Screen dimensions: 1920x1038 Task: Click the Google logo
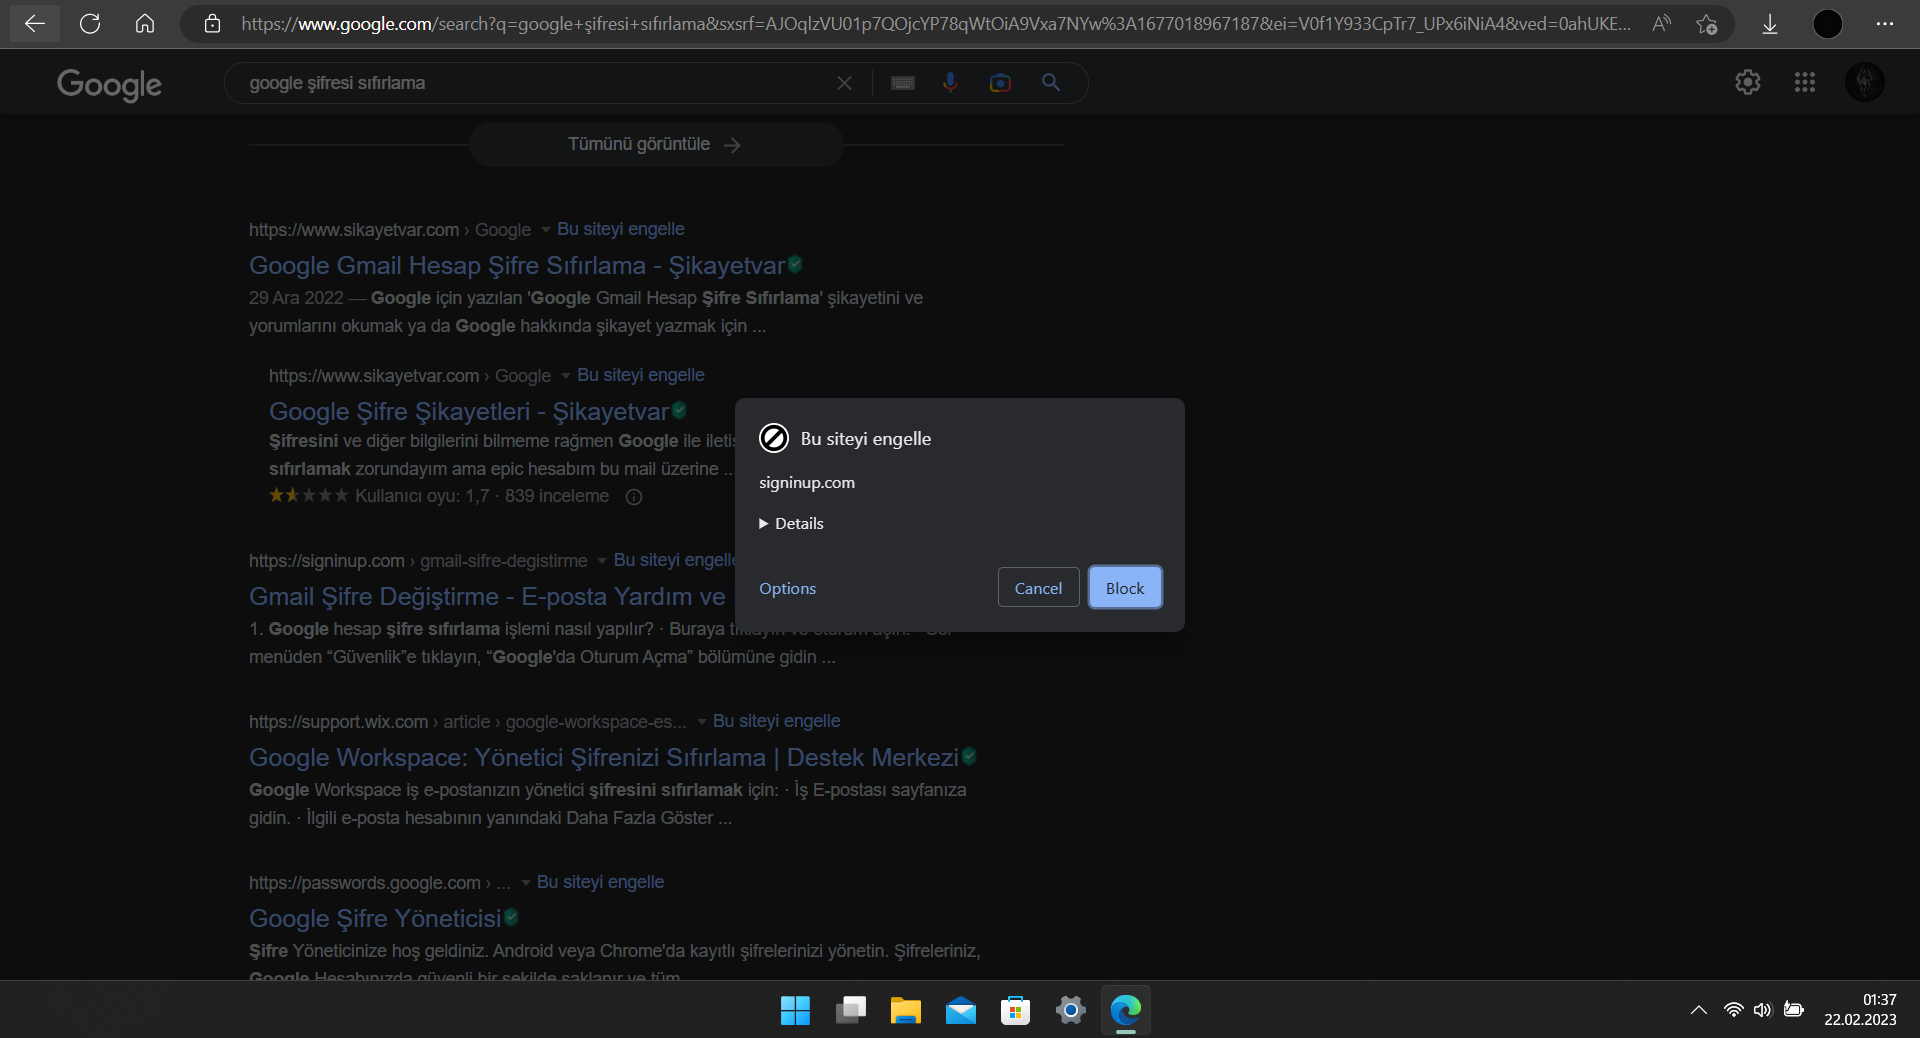[x=109, y=85]
